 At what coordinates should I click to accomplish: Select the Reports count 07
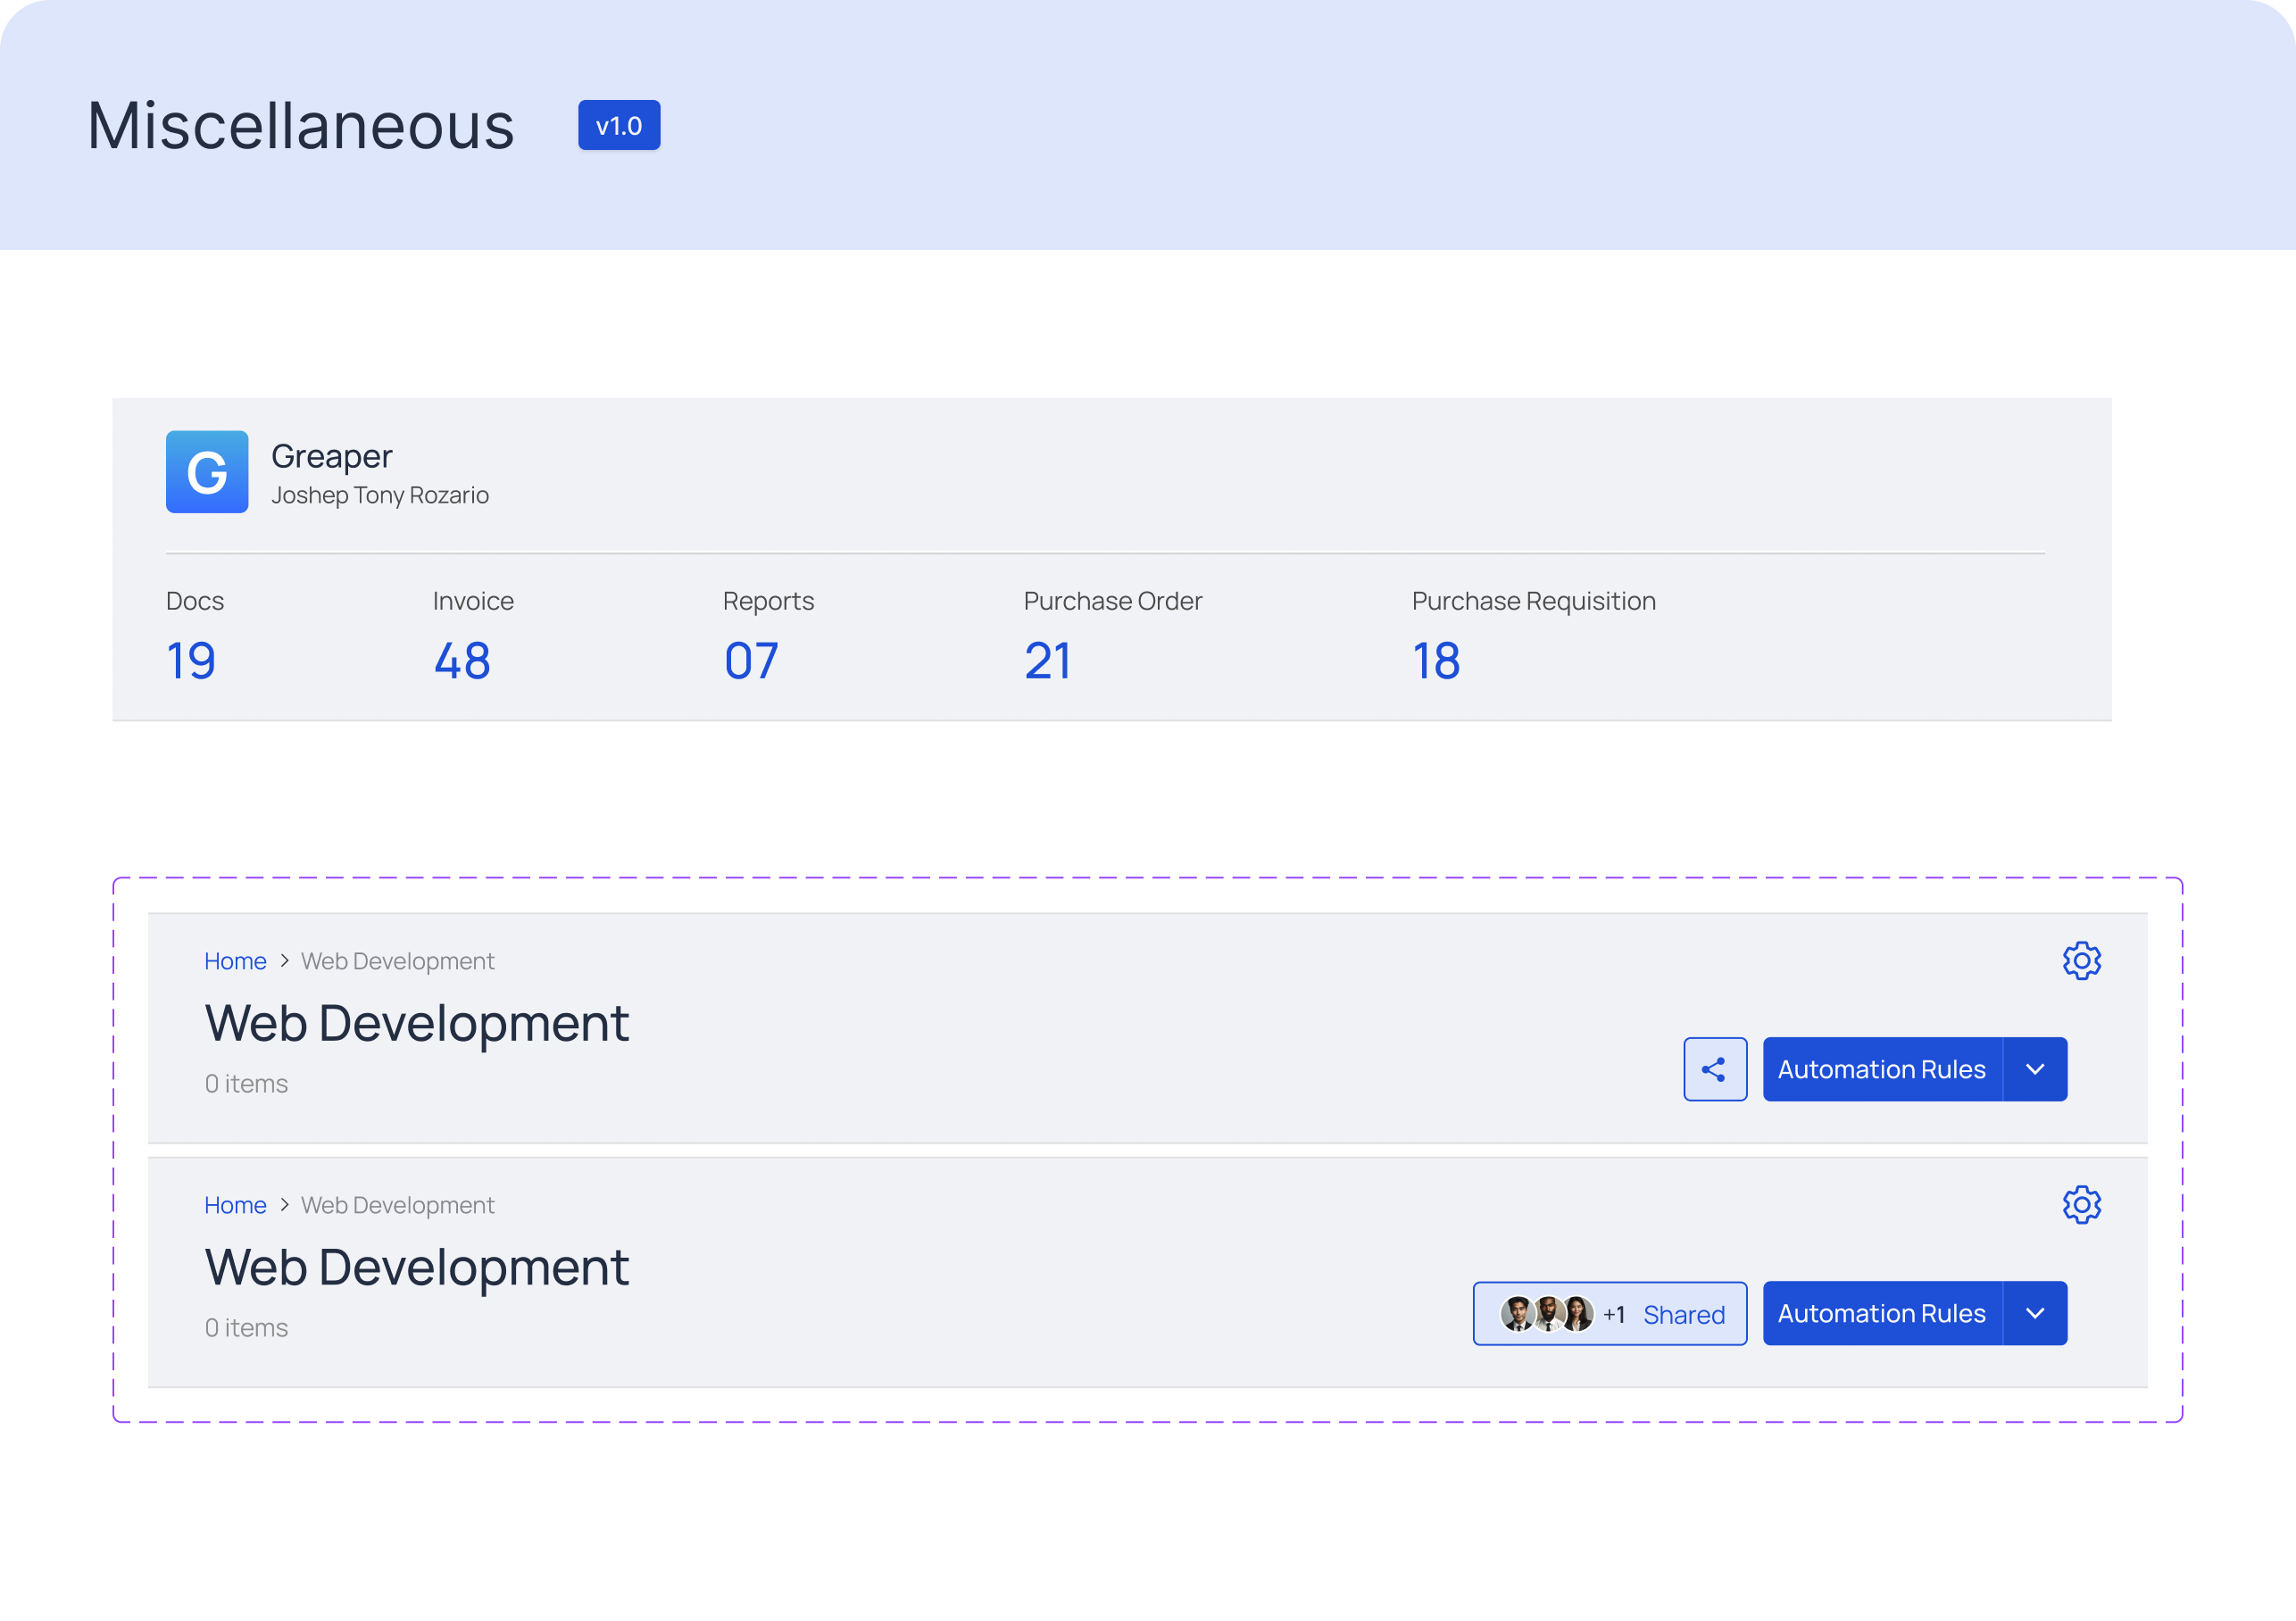[x=751, y=661]
